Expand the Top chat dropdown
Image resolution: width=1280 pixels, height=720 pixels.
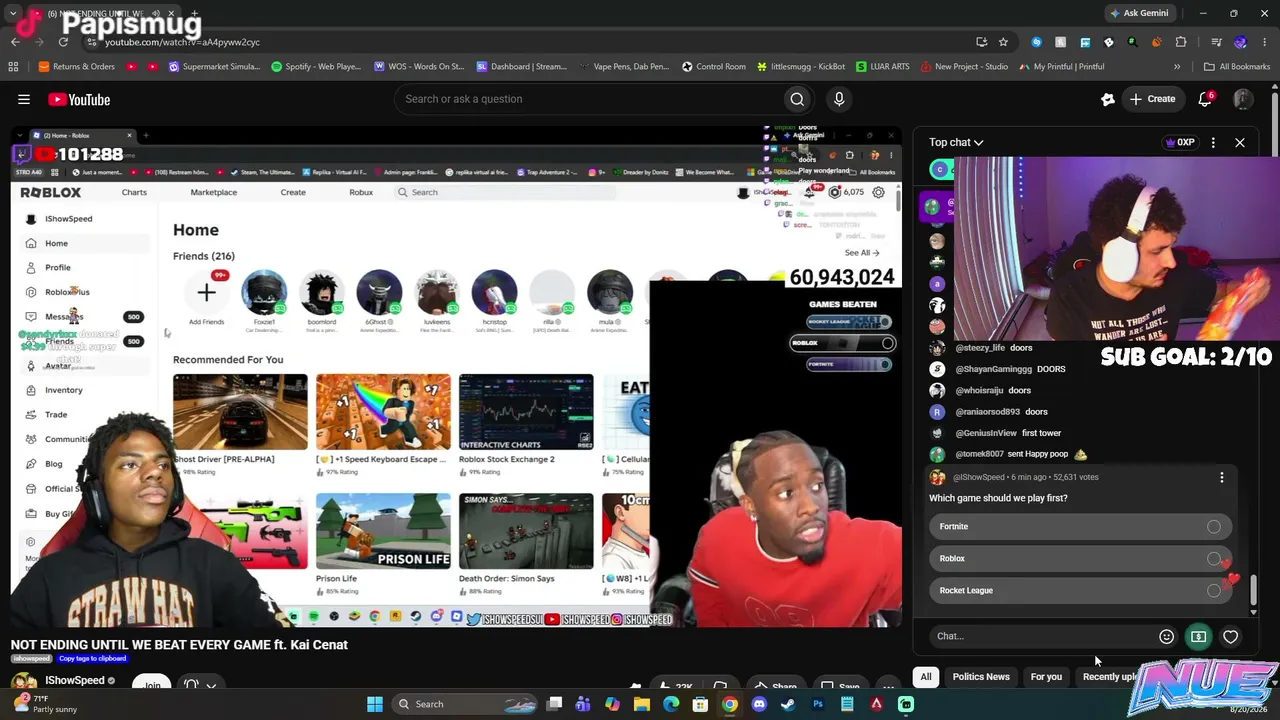(x=956, y=143)
